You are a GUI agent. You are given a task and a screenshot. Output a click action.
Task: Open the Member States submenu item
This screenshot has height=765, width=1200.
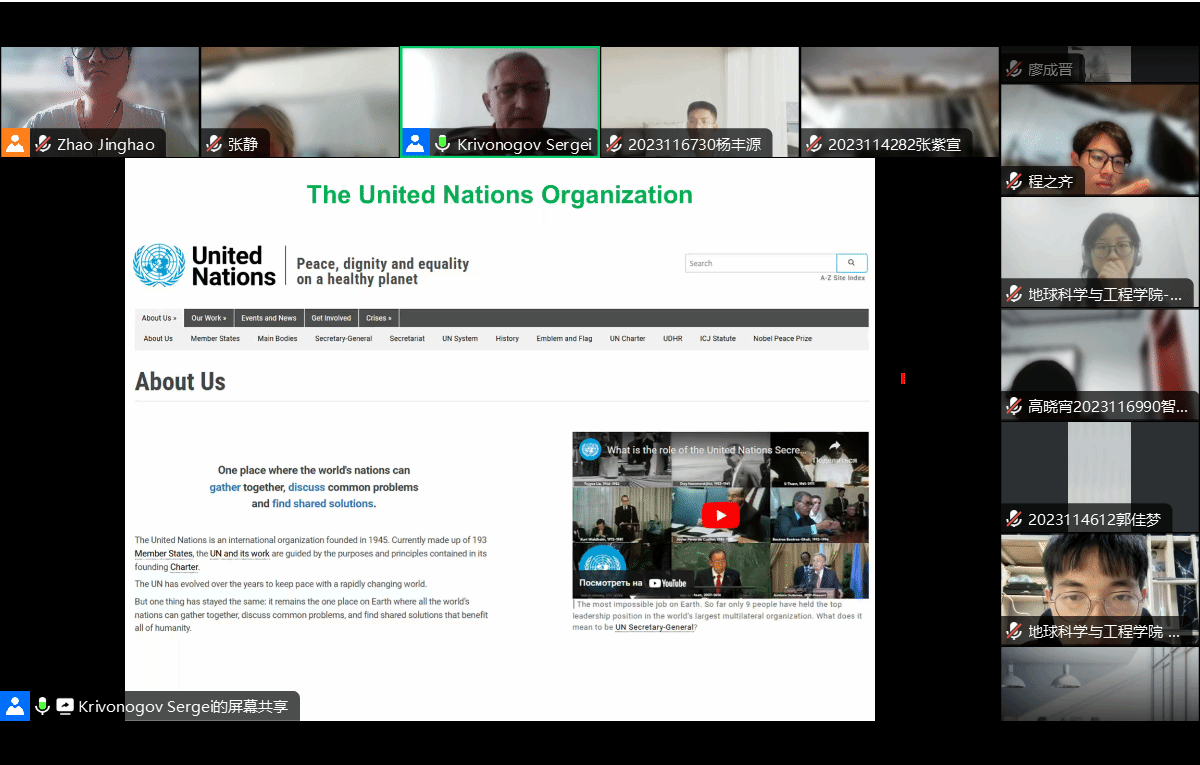(x=215, y=339)
